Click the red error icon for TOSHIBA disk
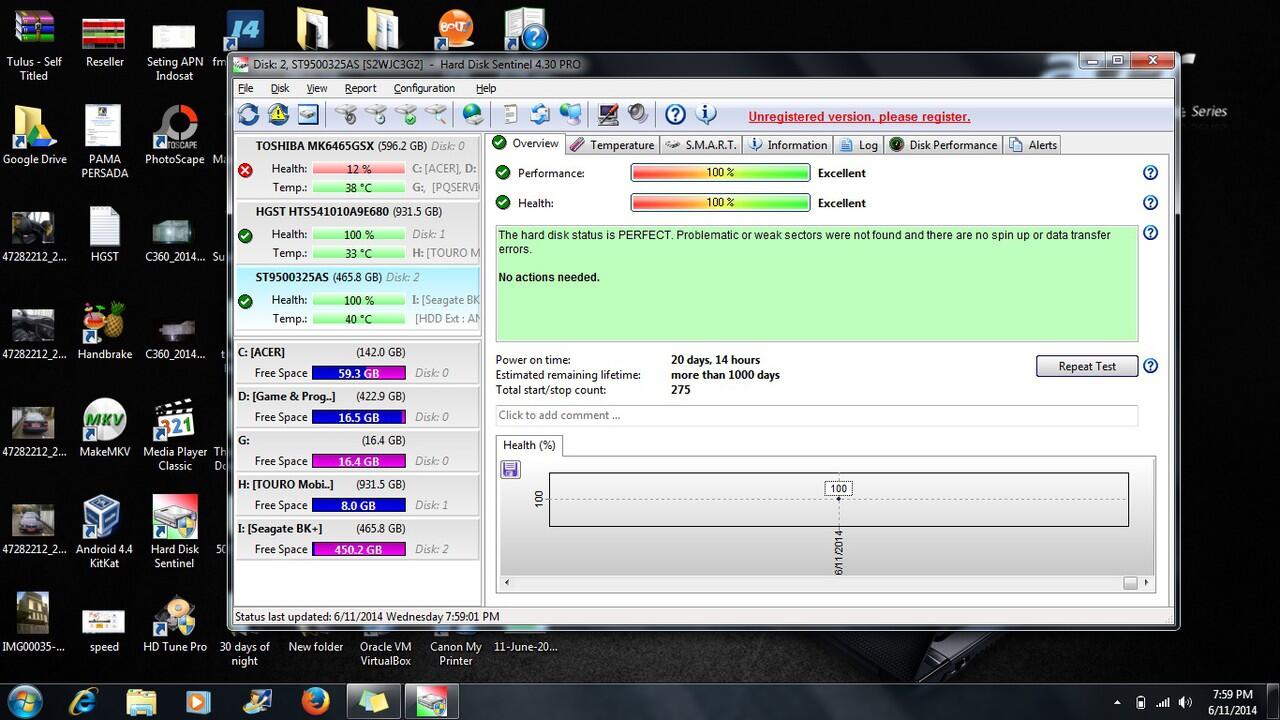Screen dimensions: 1280x720 pos(245,170)
